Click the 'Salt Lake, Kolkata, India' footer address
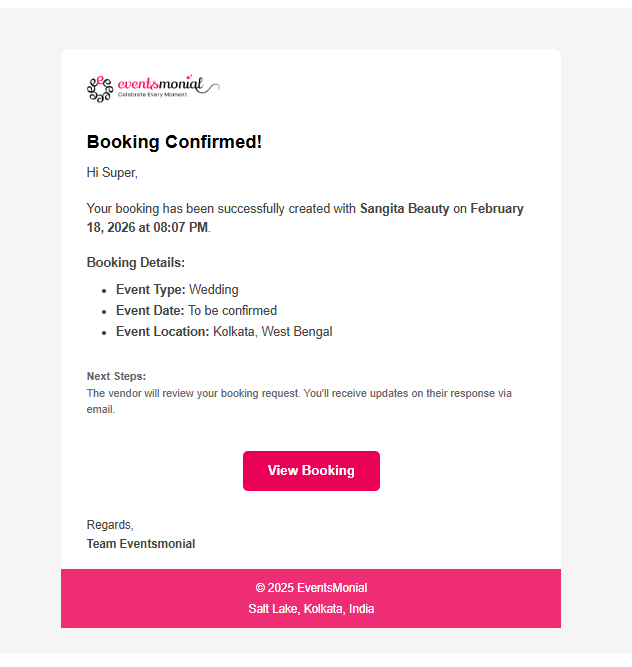The image size is (632, 667). [311, 609]
